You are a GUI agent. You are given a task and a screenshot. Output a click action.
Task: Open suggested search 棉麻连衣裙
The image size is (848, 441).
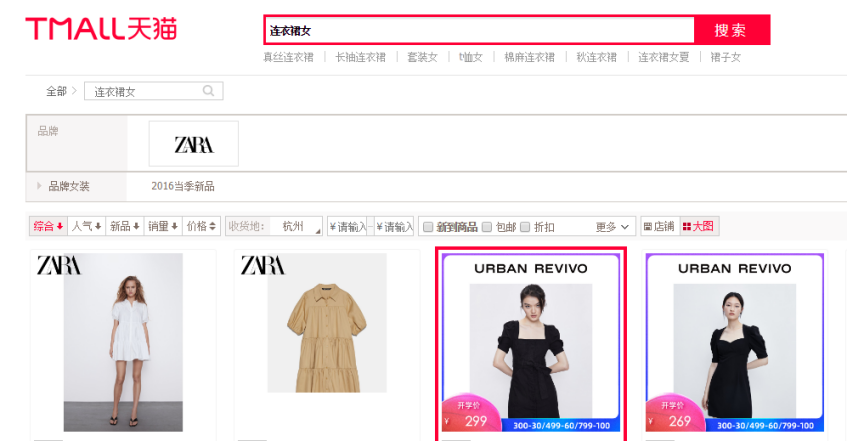coord(529,57)
